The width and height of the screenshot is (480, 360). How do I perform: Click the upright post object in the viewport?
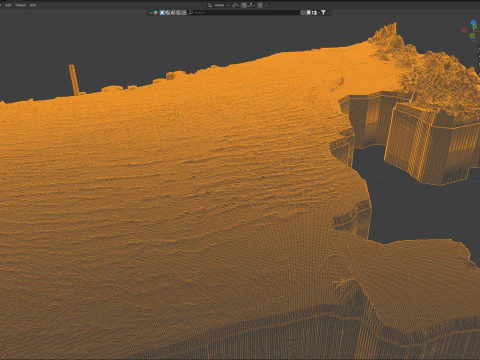[x=74, y=80]
